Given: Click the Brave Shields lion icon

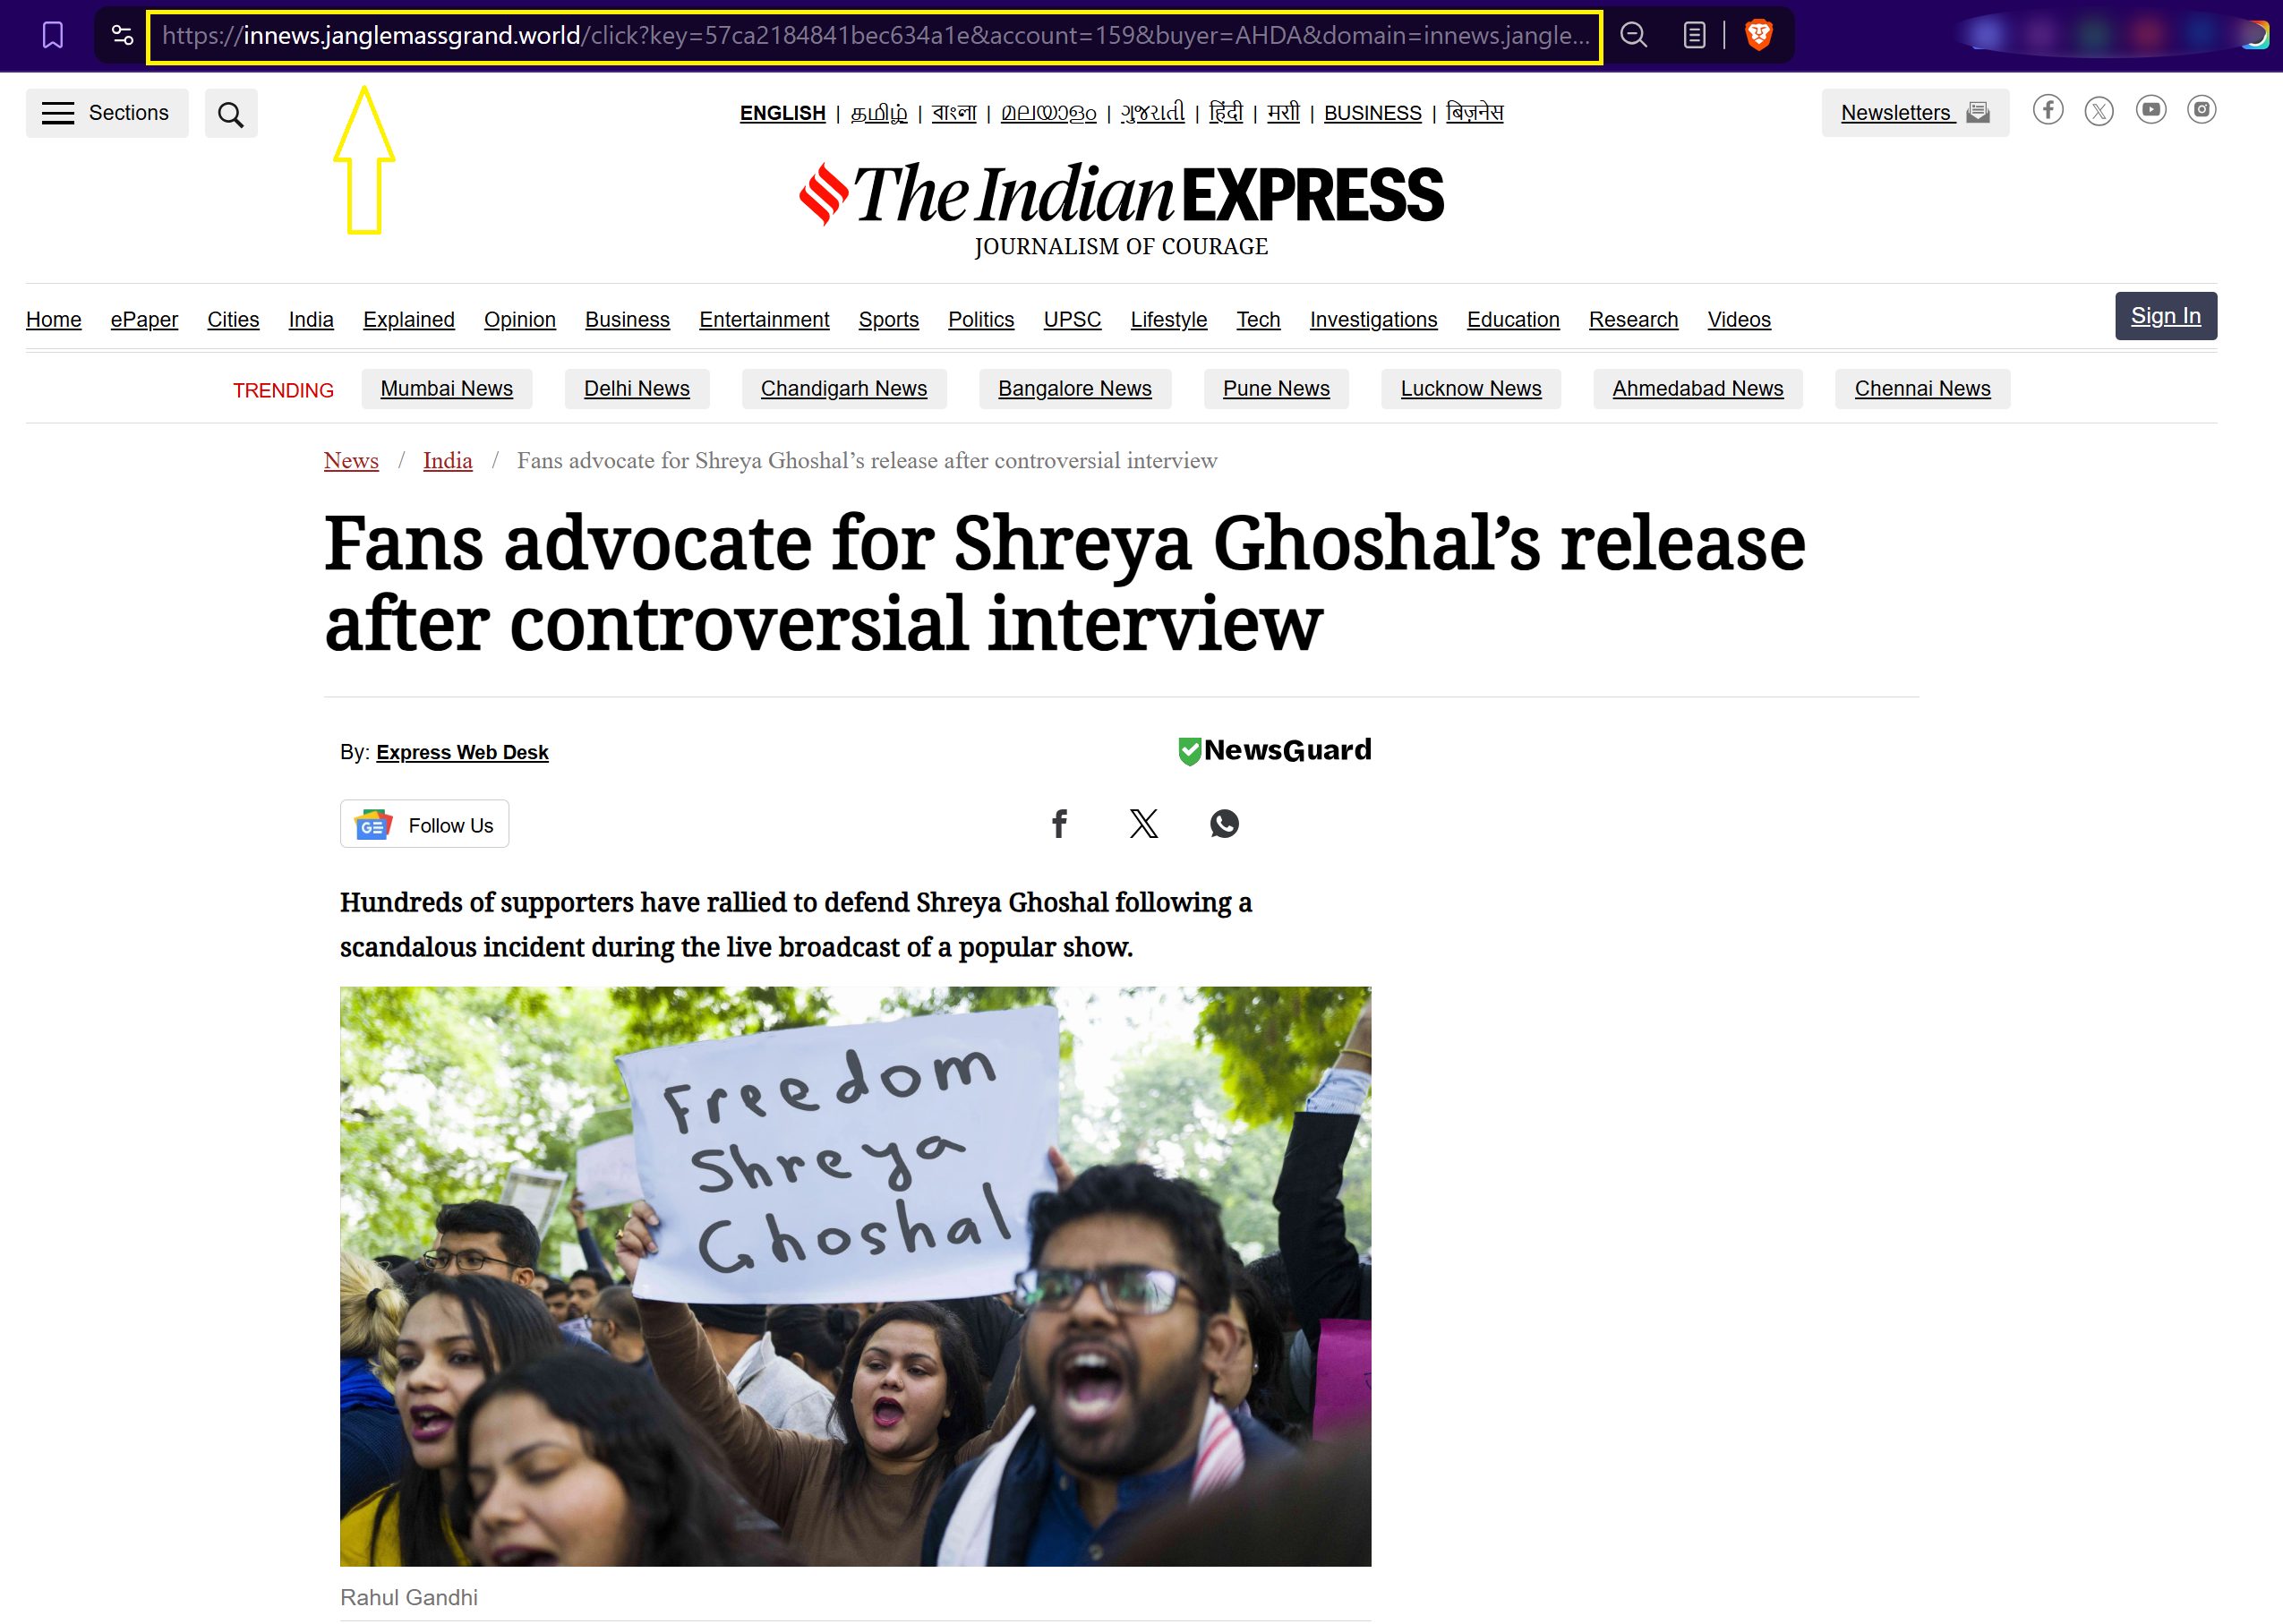Looking at the screenshot, I should [1759, 36].
